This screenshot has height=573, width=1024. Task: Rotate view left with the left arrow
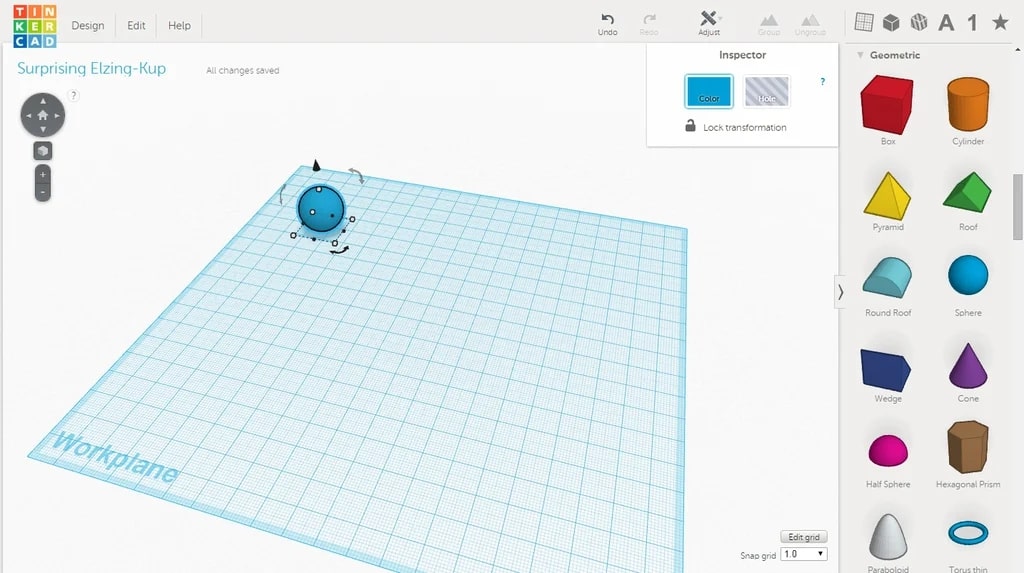tap(29, 115)
